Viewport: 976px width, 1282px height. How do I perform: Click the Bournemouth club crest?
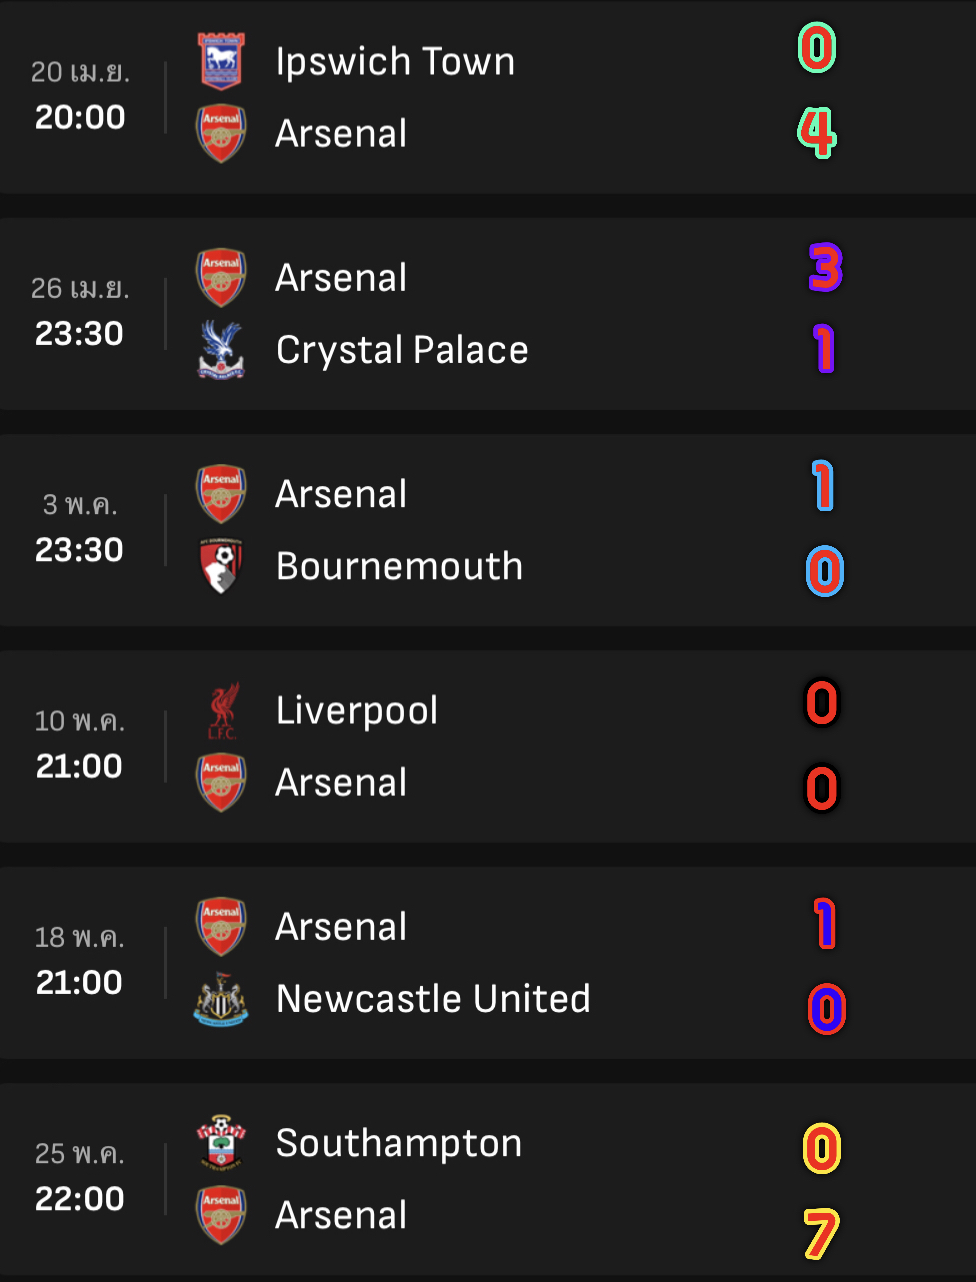coord(221,566)
